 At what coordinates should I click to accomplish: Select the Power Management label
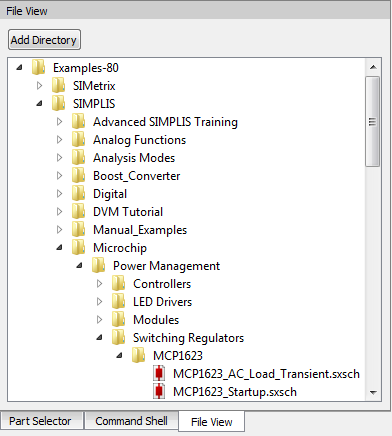(166, 266)
